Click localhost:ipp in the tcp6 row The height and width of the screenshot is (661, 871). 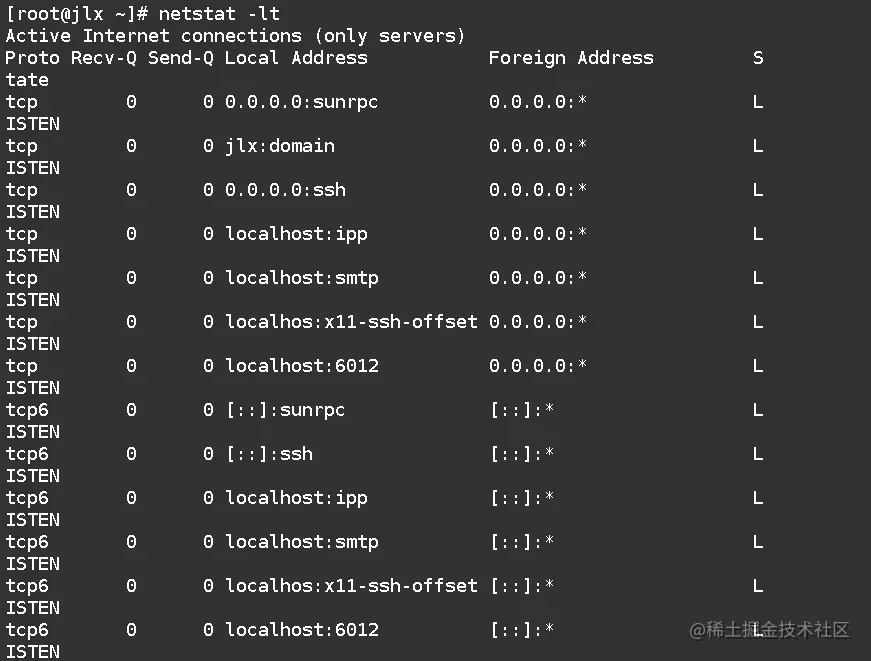point(296,498)
